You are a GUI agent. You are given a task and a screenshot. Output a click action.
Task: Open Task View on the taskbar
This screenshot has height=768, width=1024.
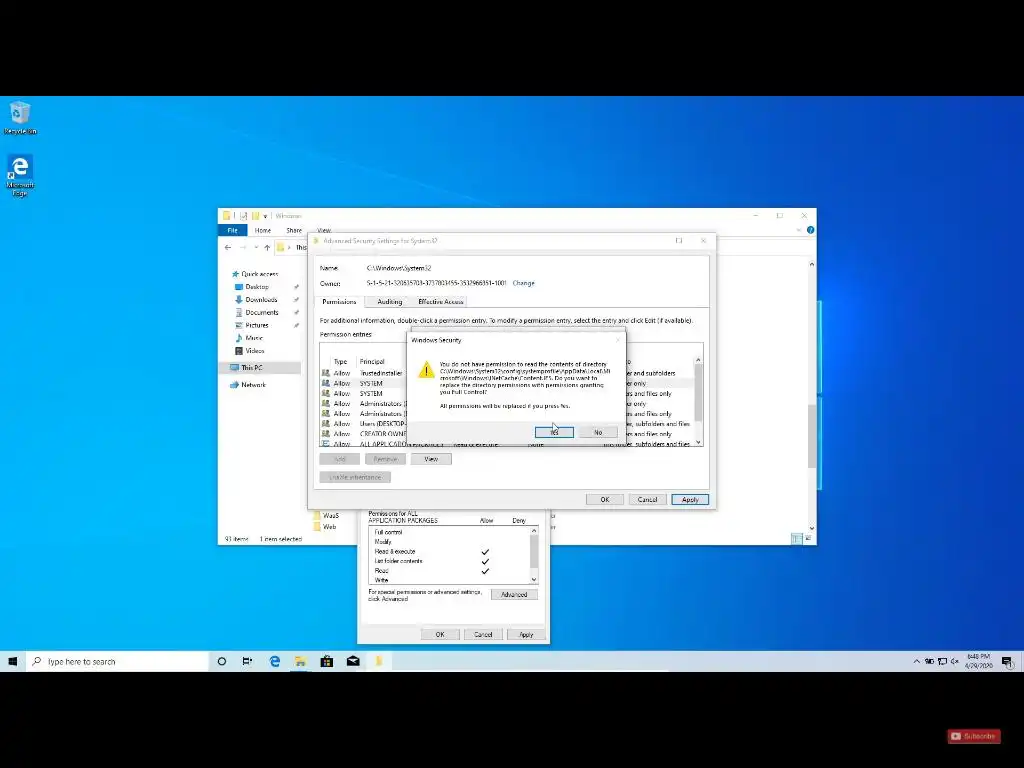tap(248, 662)
